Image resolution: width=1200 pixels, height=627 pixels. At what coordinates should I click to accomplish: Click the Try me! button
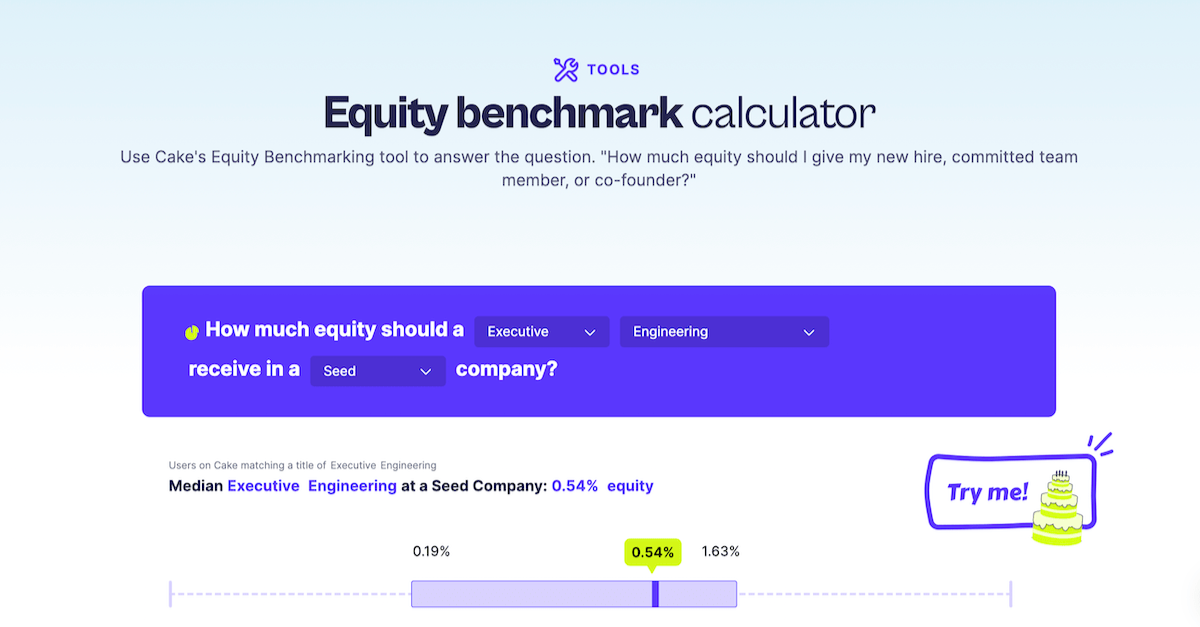coord(988,491)
